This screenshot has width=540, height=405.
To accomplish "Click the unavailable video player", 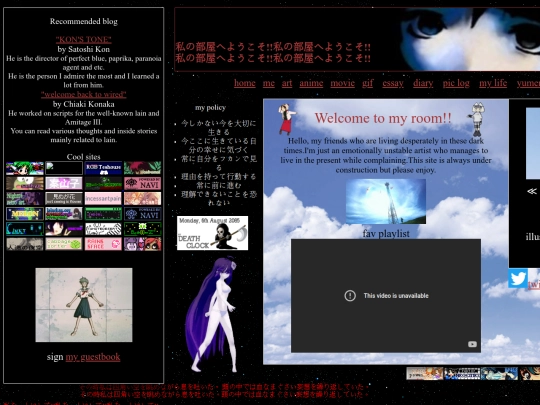I will [386, 295].
